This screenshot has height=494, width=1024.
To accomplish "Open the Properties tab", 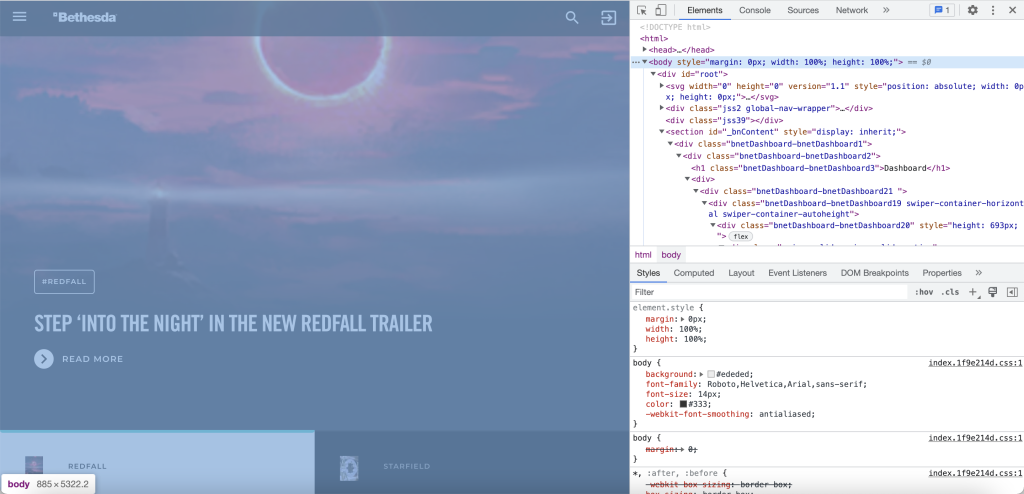I will 942,272.
